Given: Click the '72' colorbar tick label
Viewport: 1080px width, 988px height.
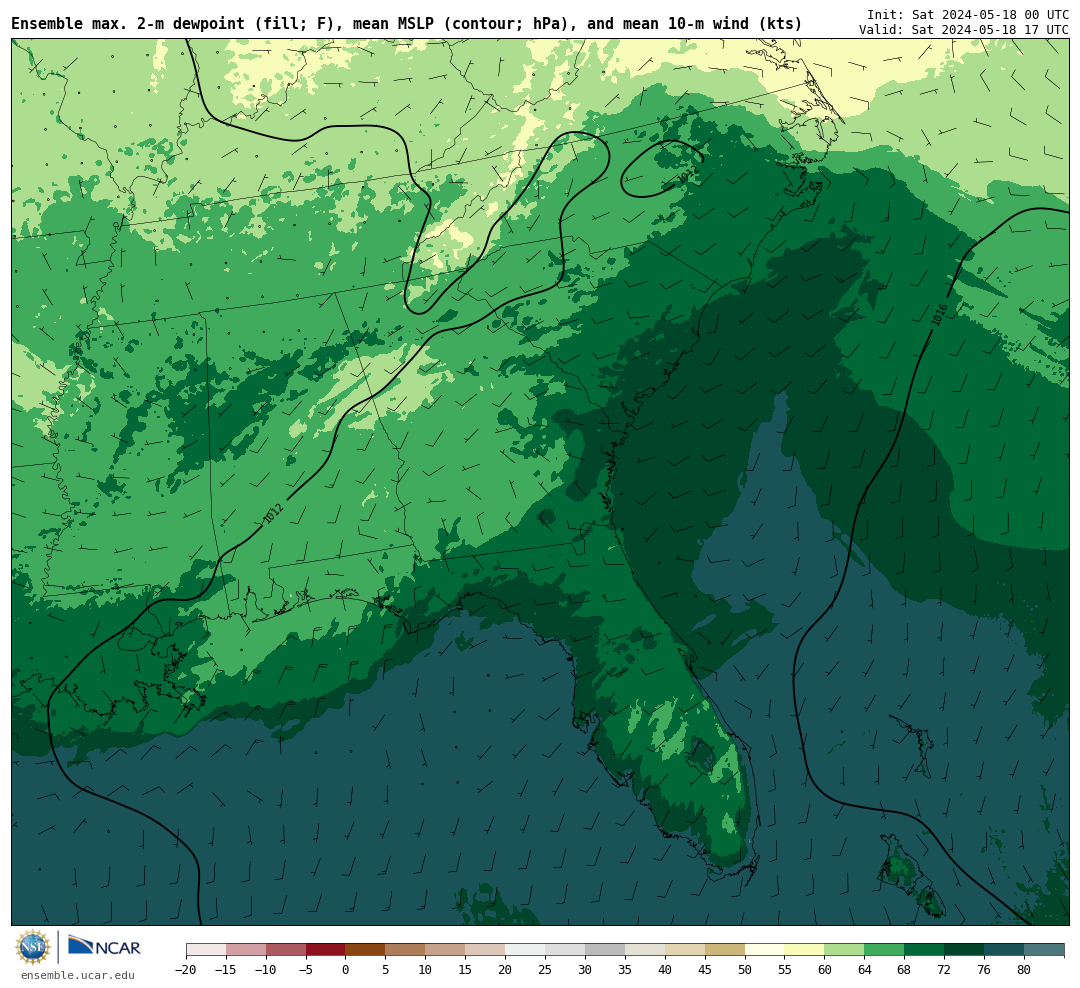Looking at the screenshot, I should click(945, 969).
